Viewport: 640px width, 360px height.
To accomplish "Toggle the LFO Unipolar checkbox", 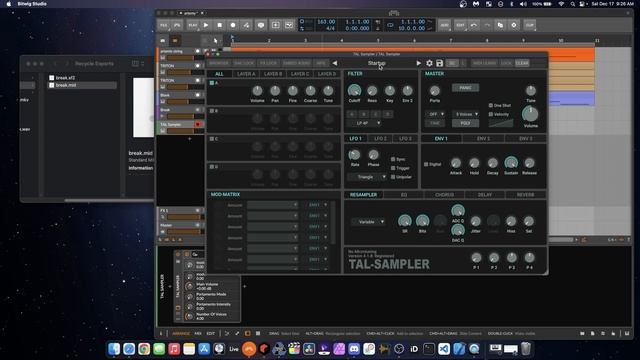I will 393,177.
